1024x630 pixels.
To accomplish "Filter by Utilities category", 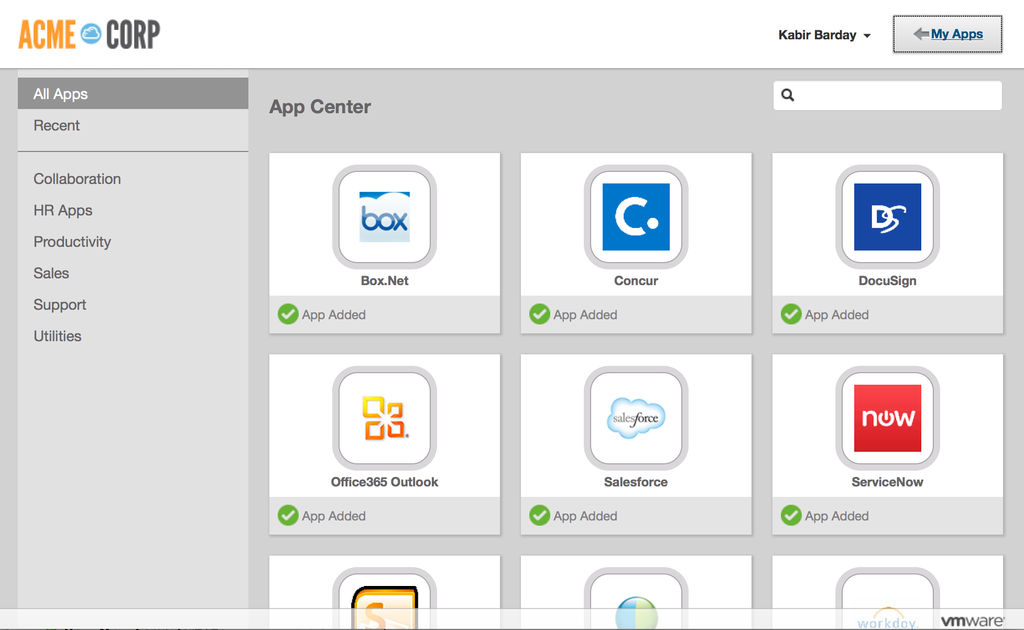I will coord(57,336).
